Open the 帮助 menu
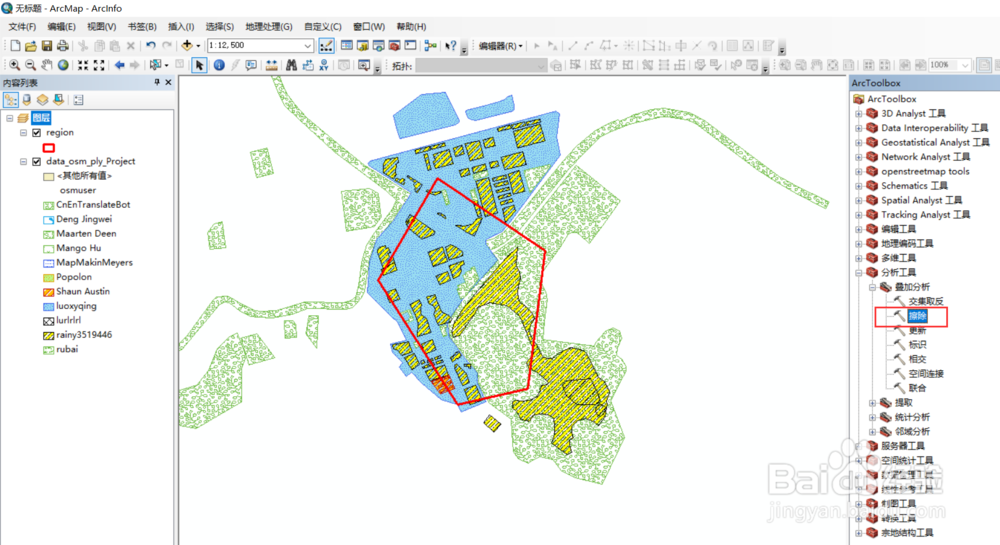The image size is (1000, 545). (411, 27)
